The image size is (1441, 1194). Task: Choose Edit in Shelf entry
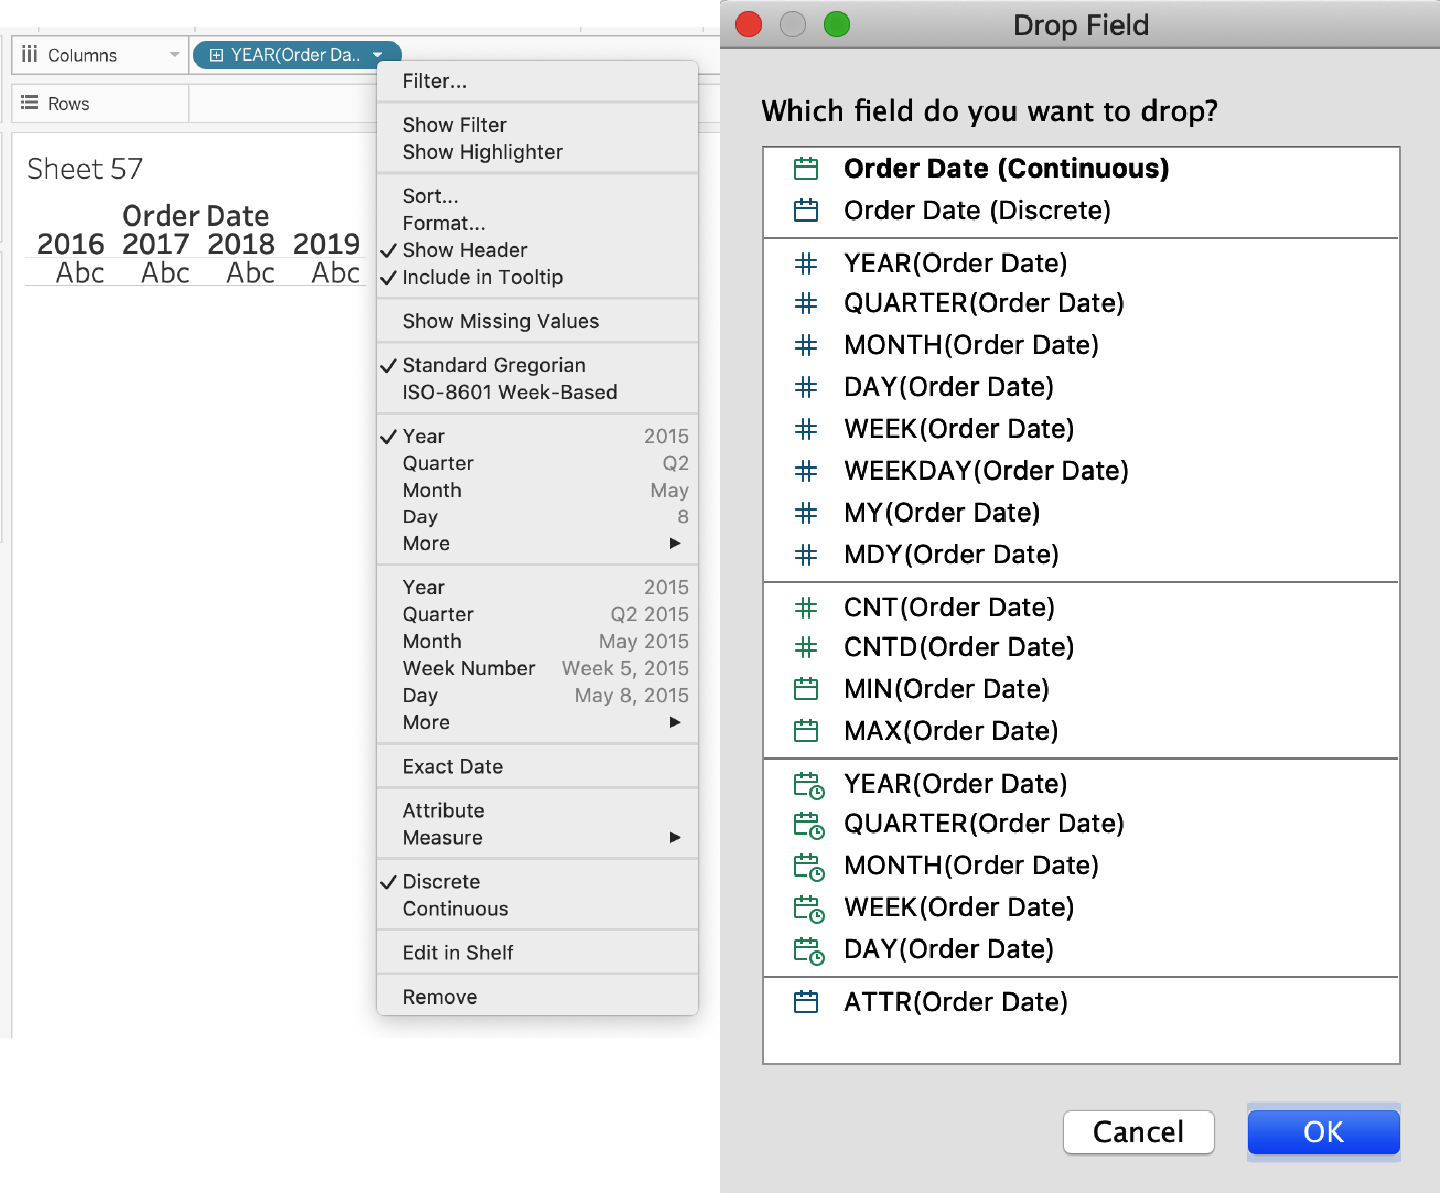coord(537,953)
